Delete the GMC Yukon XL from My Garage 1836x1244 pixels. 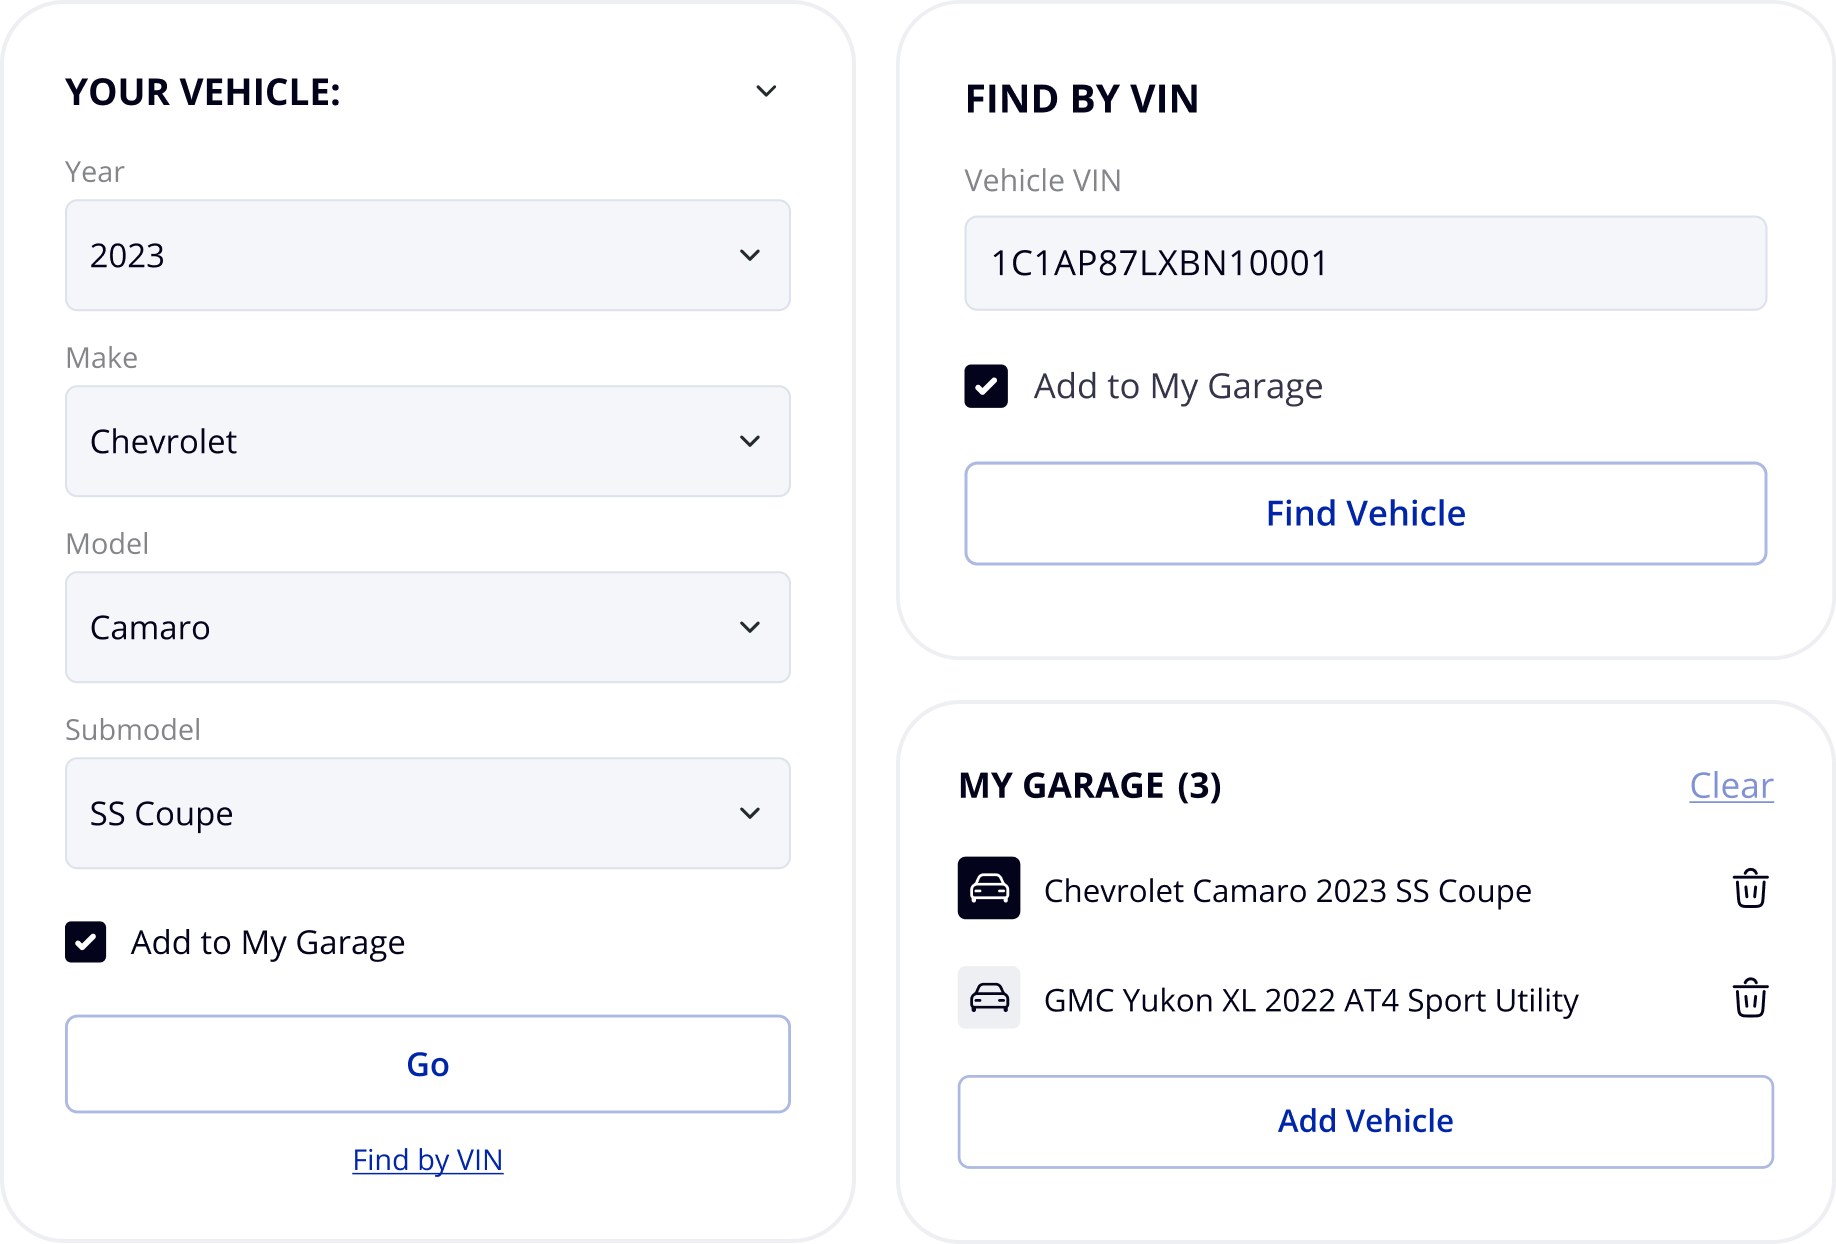pos(1749,998)
